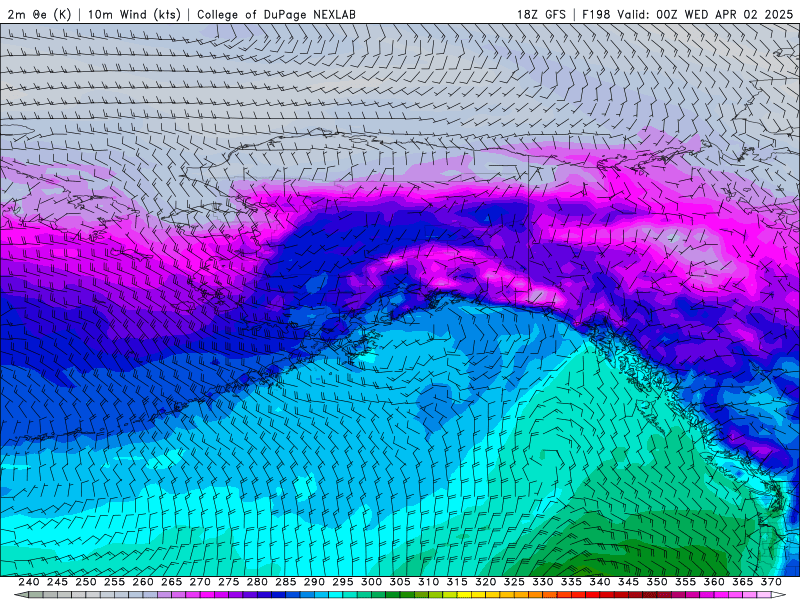Click the 265 colorbar scale label
This screenshot has width=800, height=600.
point(171,582)
